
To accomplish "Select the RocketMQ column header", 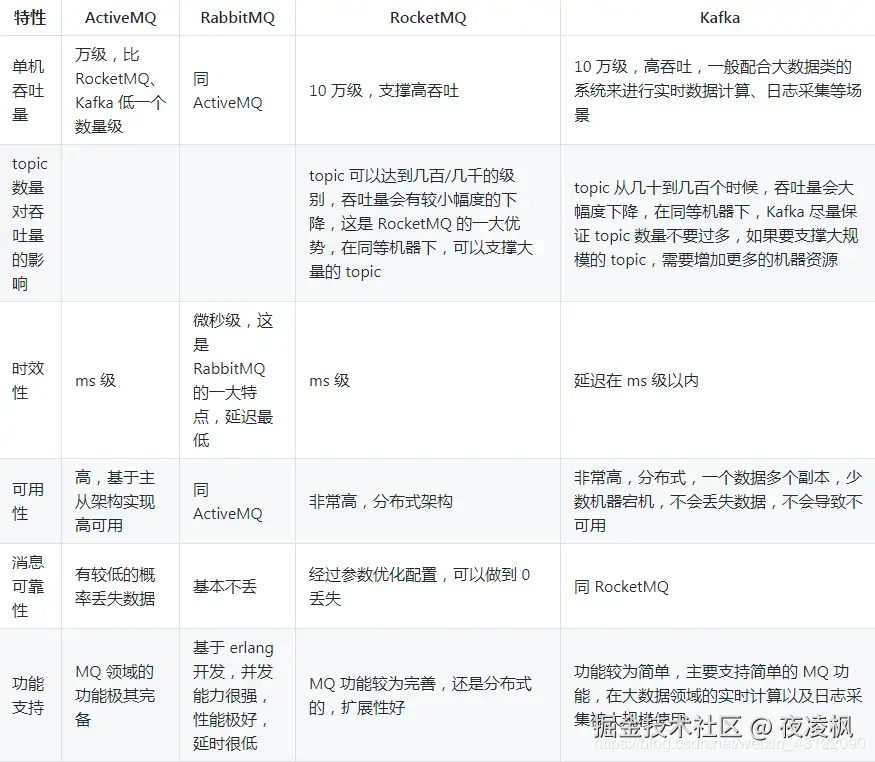I will pos(428,18).
